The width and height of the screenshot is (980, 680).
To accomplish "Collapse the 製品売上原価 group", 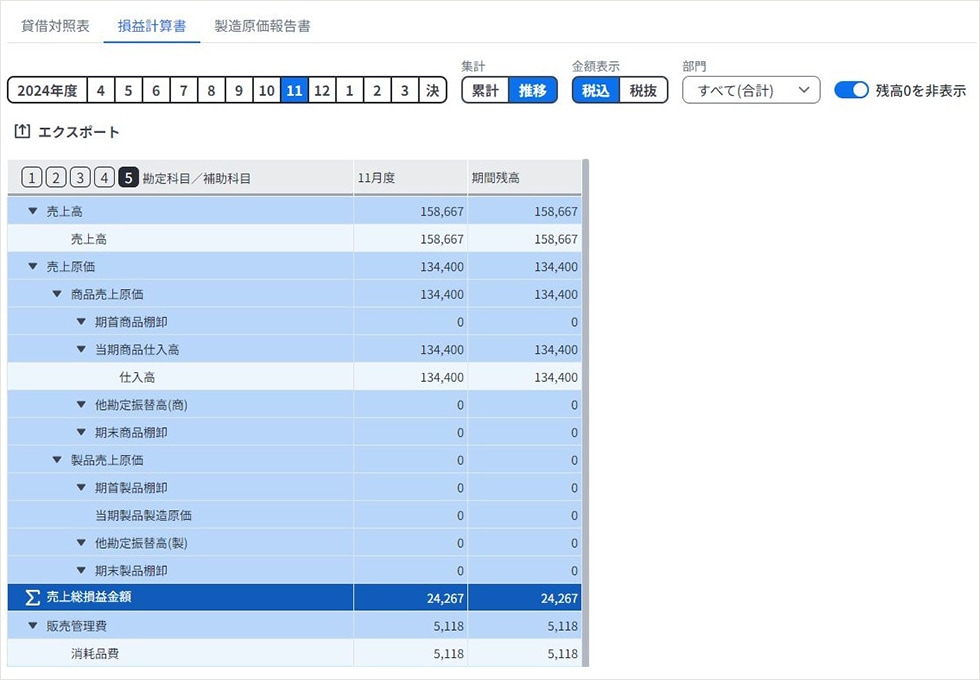I will click(57, 460).
